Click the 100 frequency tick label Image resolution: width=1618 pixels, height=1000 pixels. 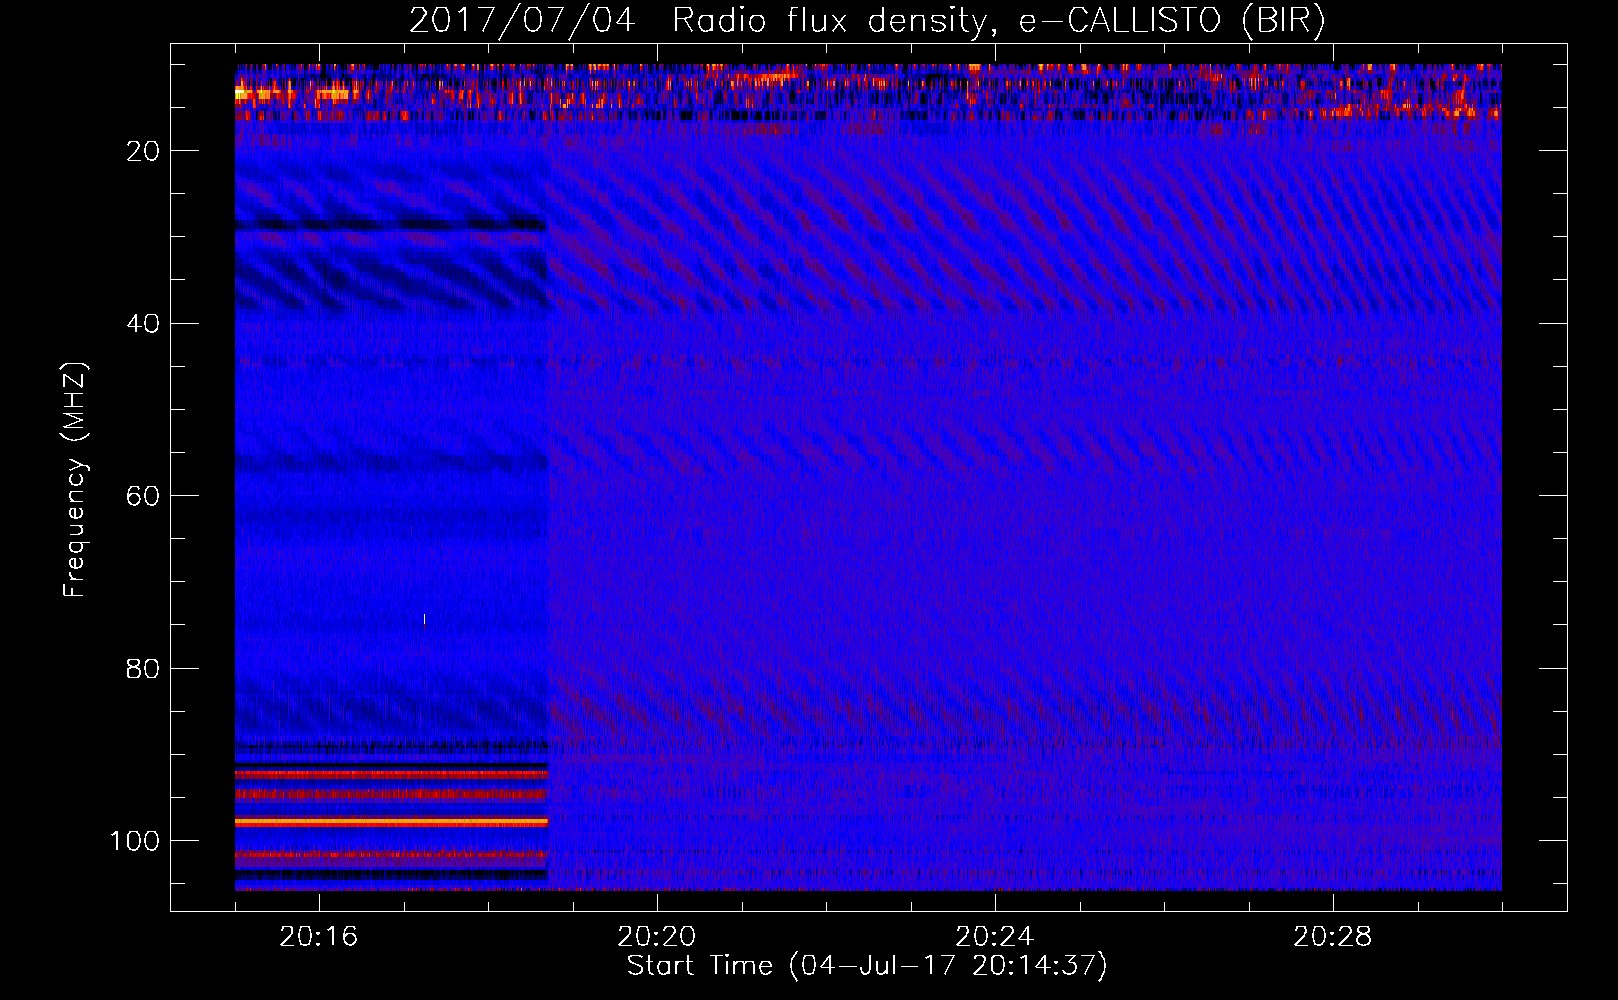tap(135, 841)
